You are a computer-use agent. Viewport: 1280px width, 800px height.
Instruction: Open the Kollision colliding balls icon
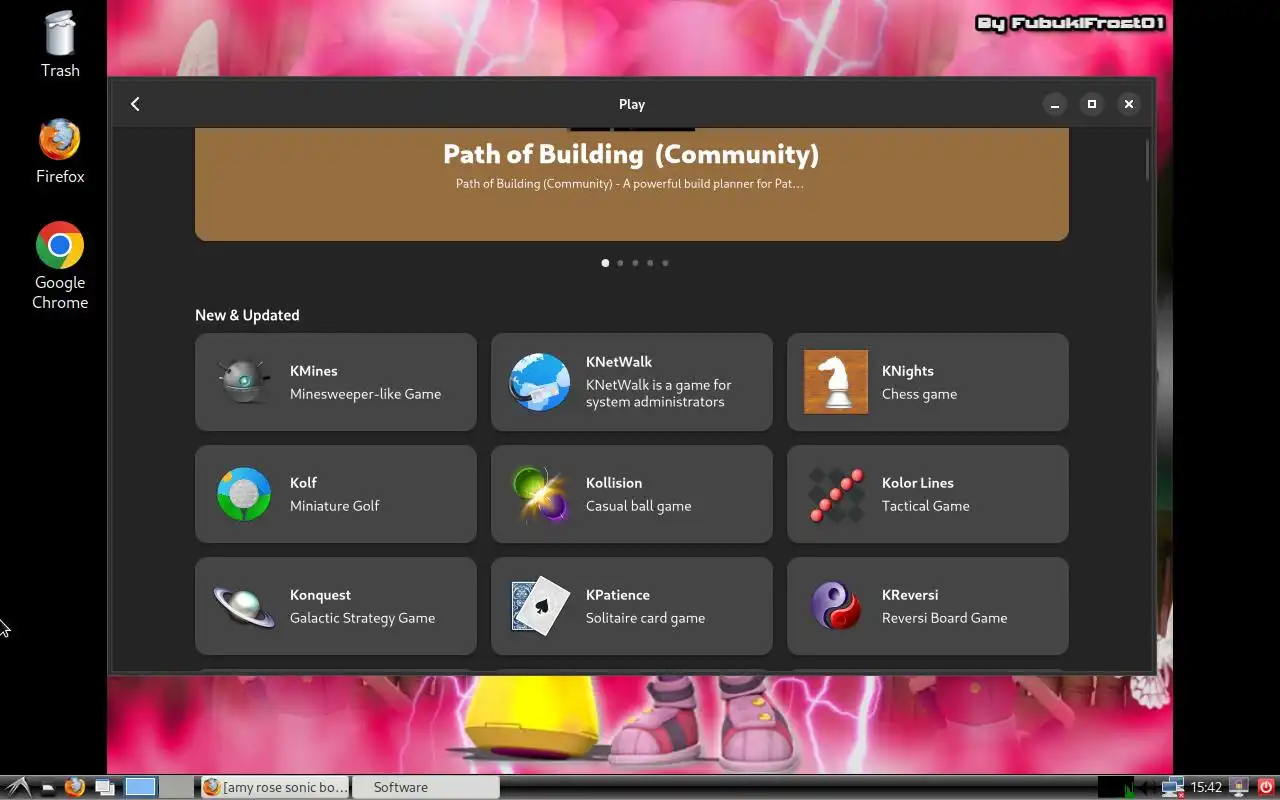click(x=540, y=494)
